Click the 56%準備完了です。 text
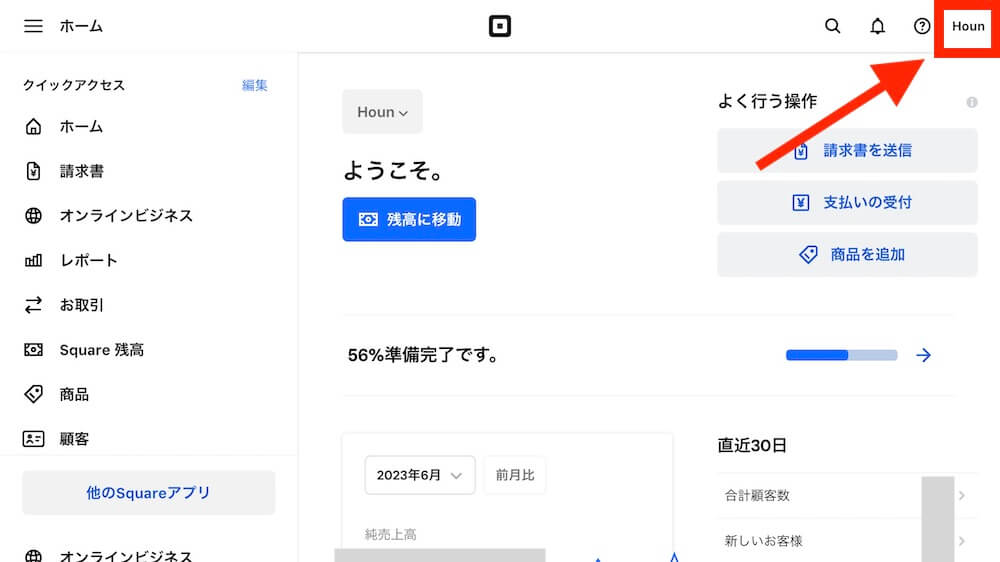This screenshot has height=562, width=1000. (x=423, y=355)
